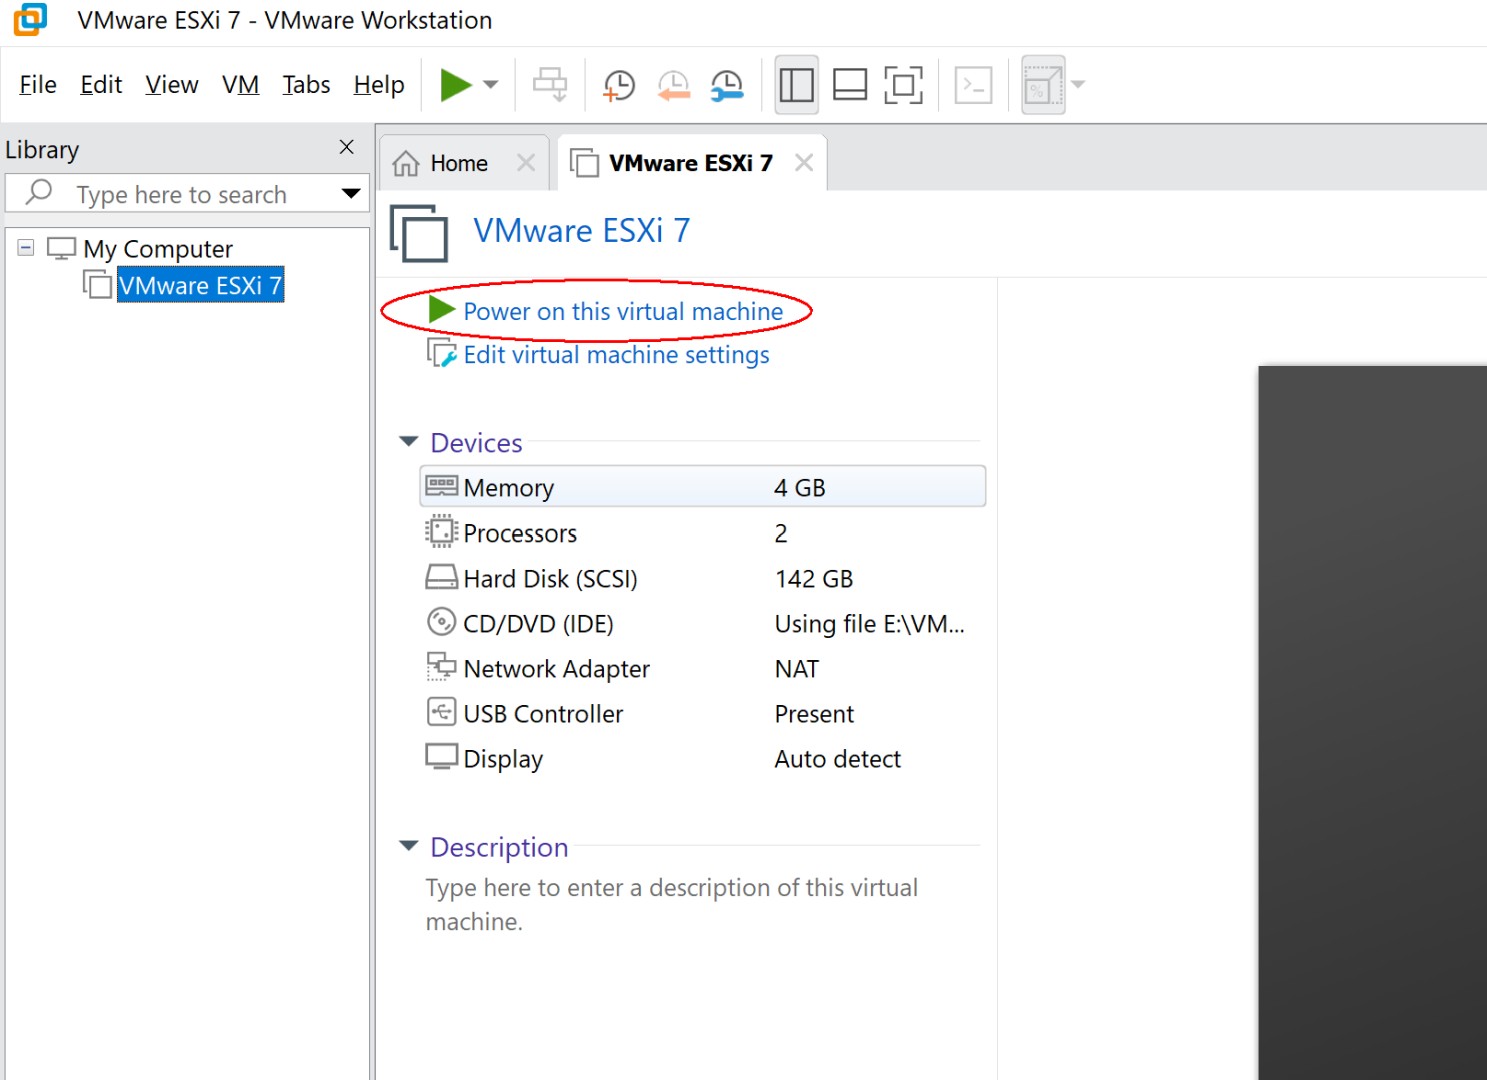This screenshot has height=1080, width=1487.
Task: Select the Hard Disk (SCSI) row
Action: coord(702,578)
